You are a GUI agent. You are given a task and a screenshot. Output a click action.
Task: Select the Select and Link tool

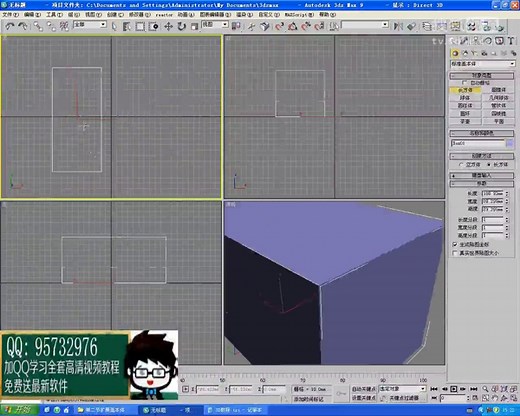tap(38, 26)
